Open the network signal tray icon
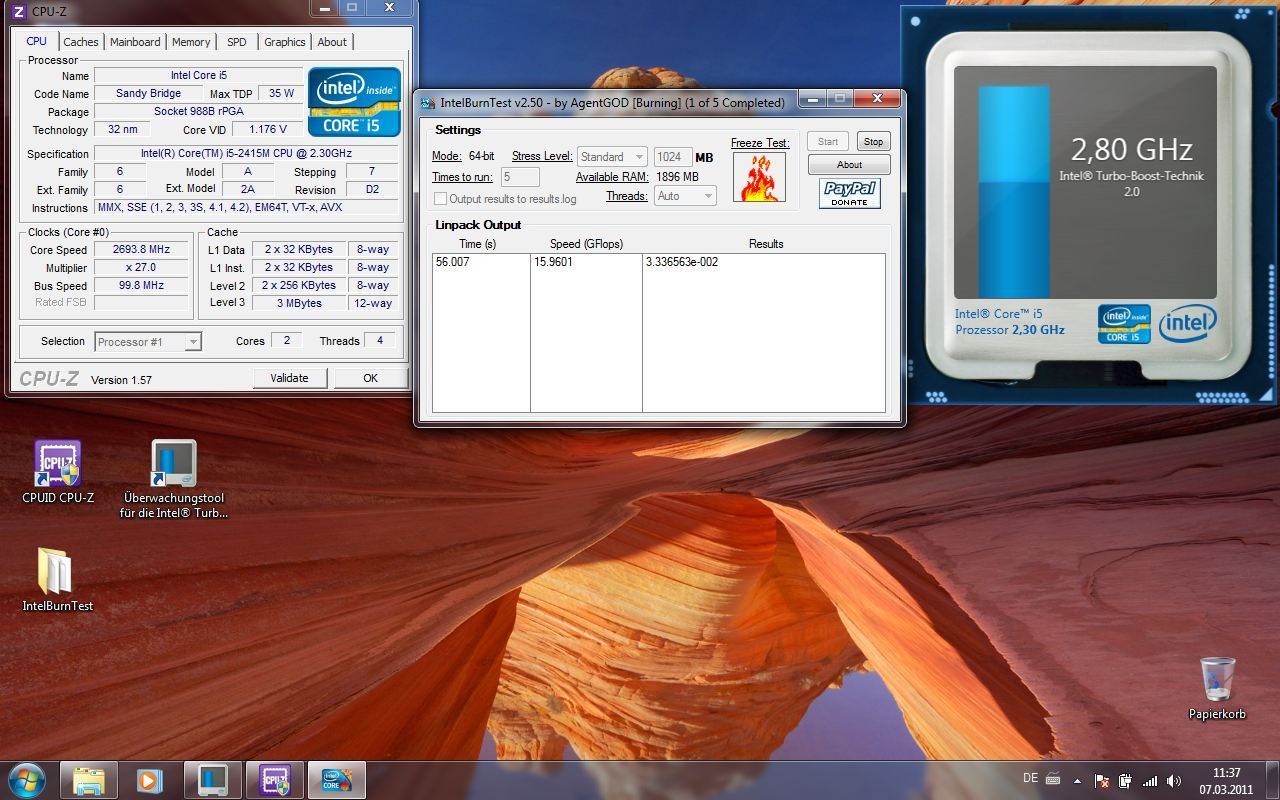 point(1149,781)
